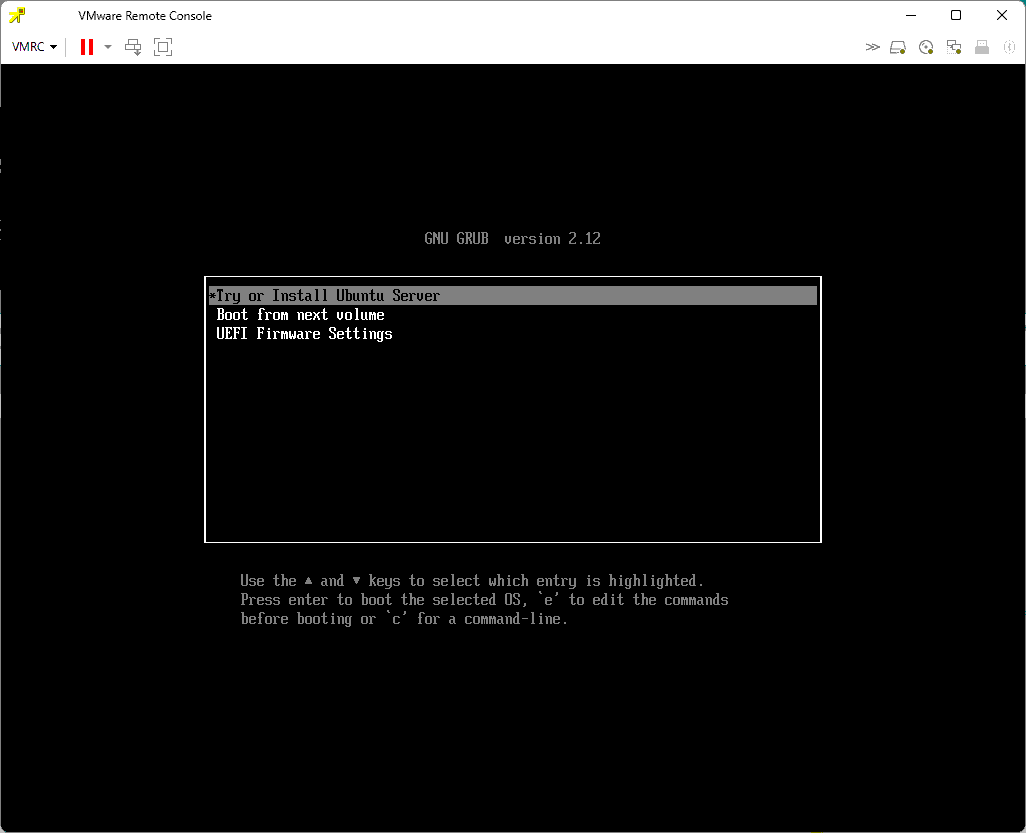The width and height of the screenshot is (1026, 833).
Task: Click the dimmed Bluetooth device icon
Action: coord(1009,47)
